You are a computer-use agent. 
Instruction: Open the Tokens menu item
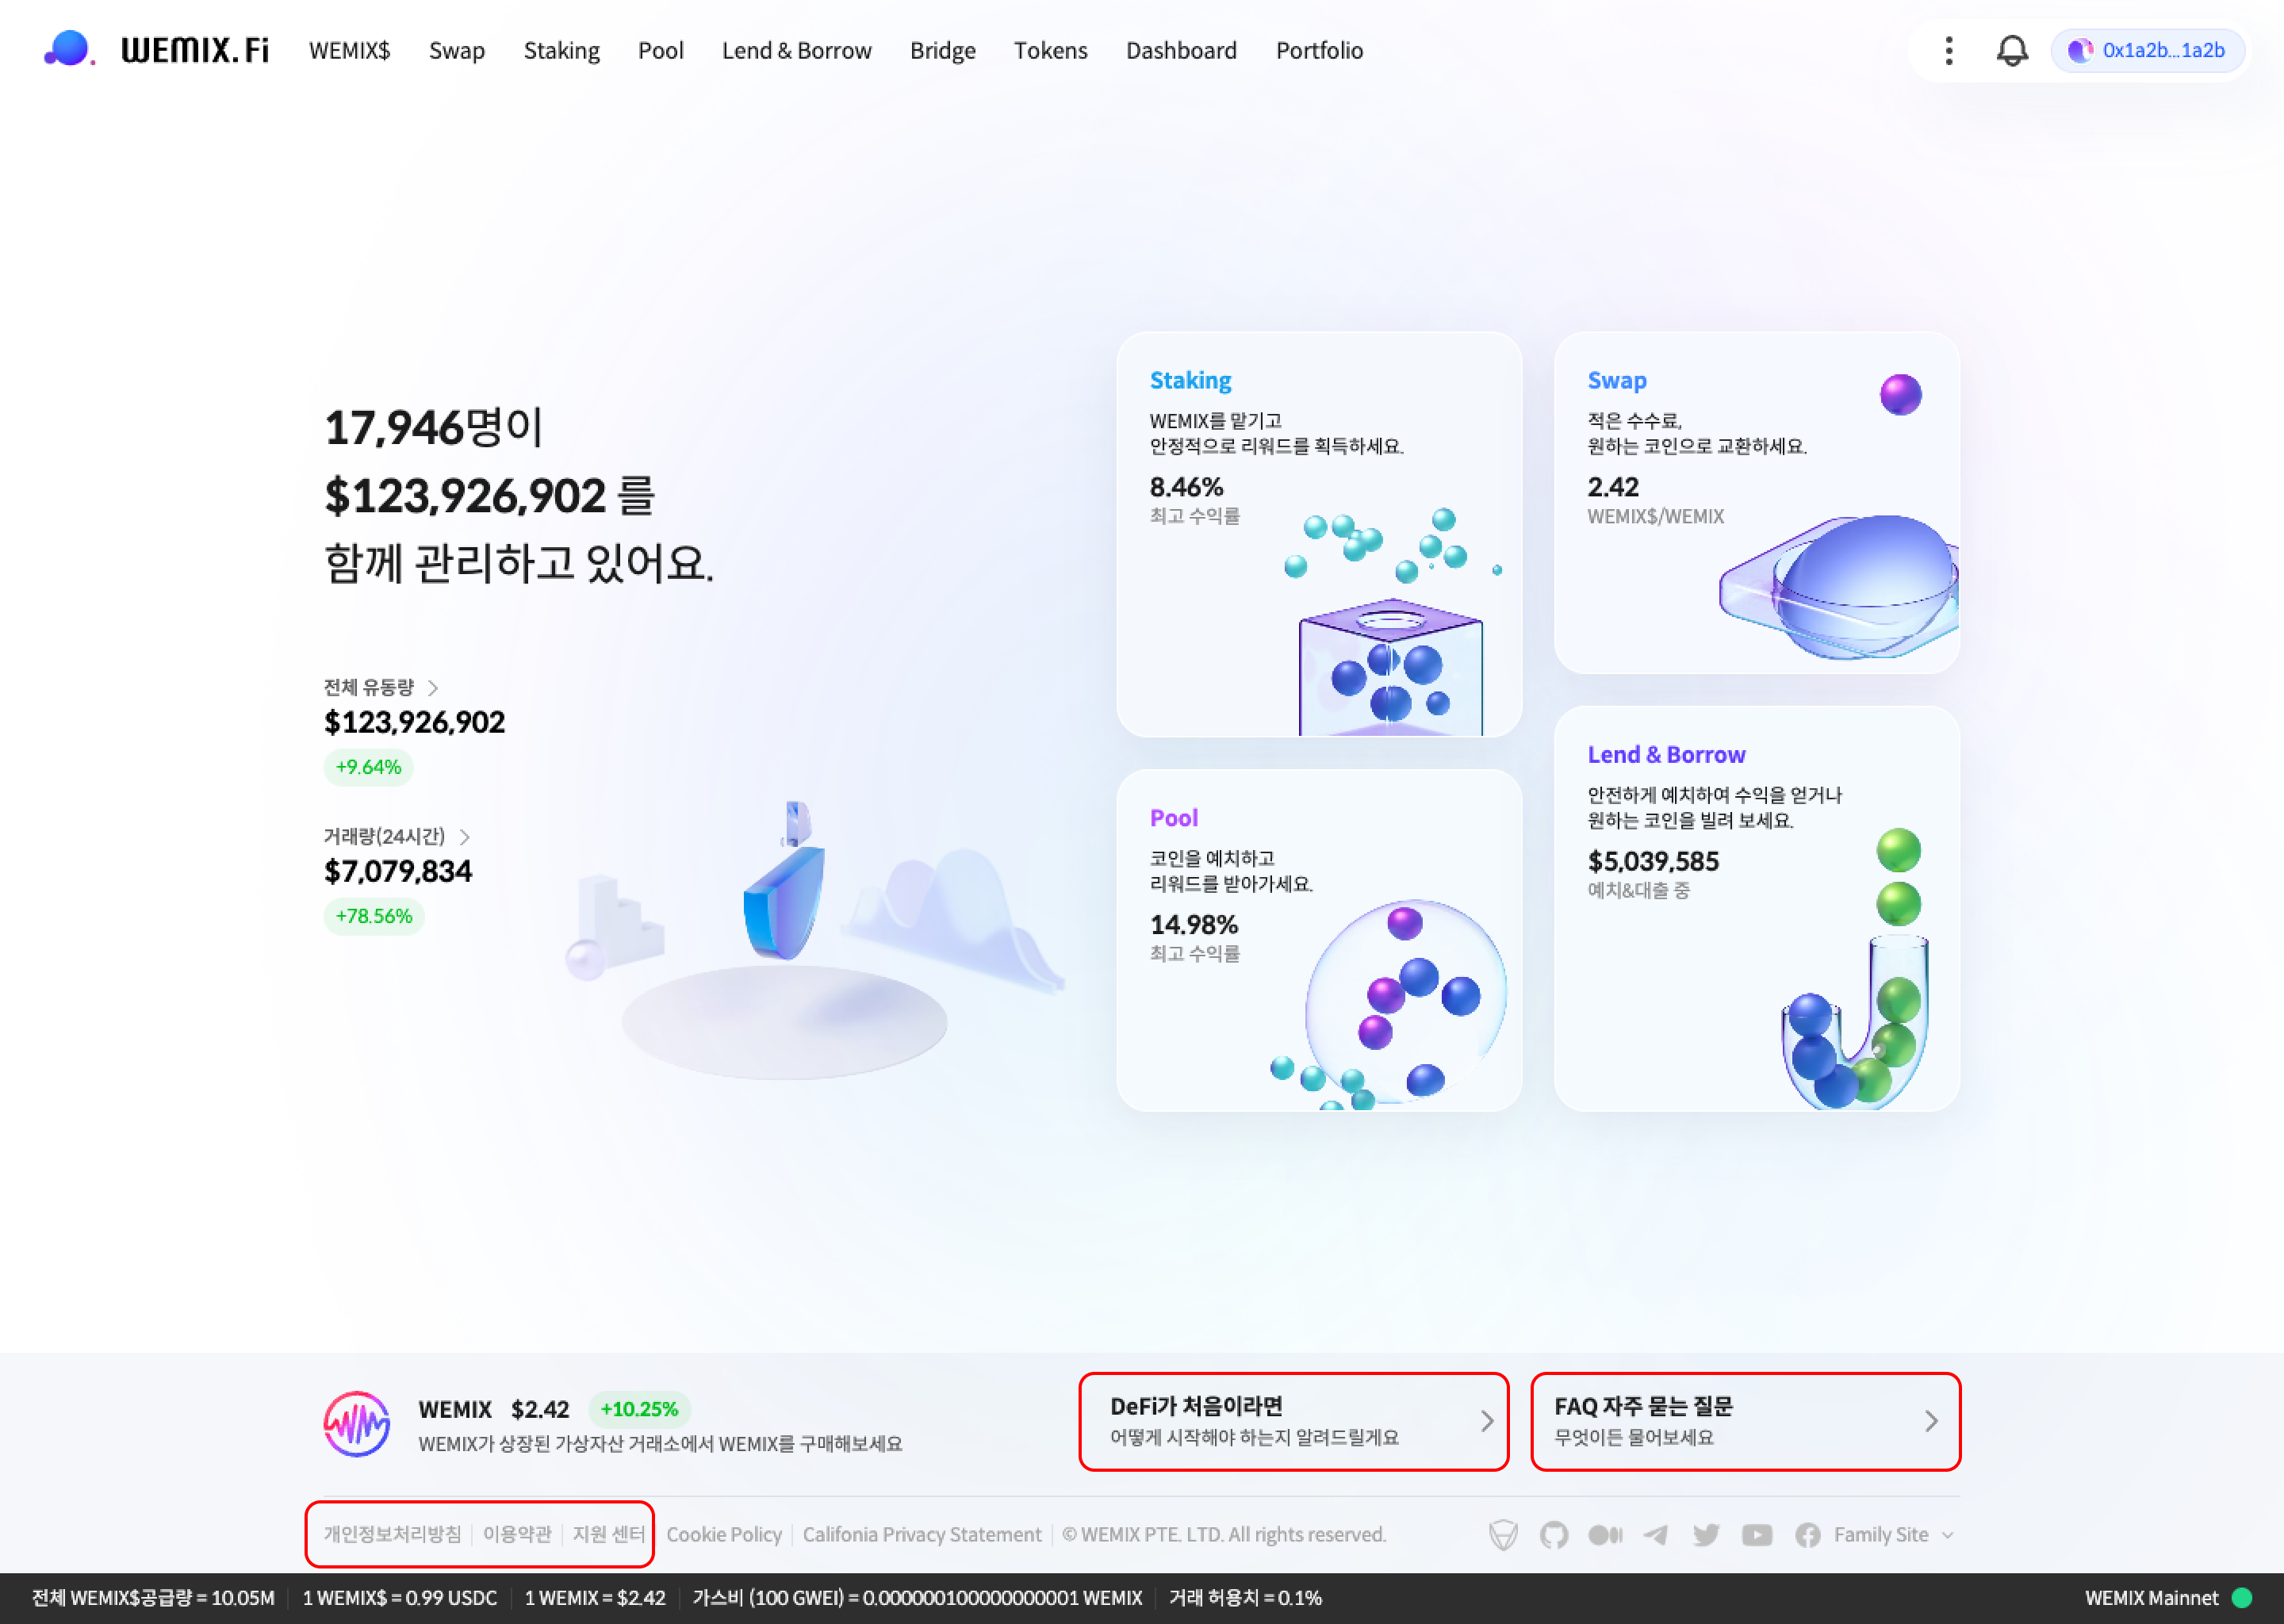click(1051, 50)
